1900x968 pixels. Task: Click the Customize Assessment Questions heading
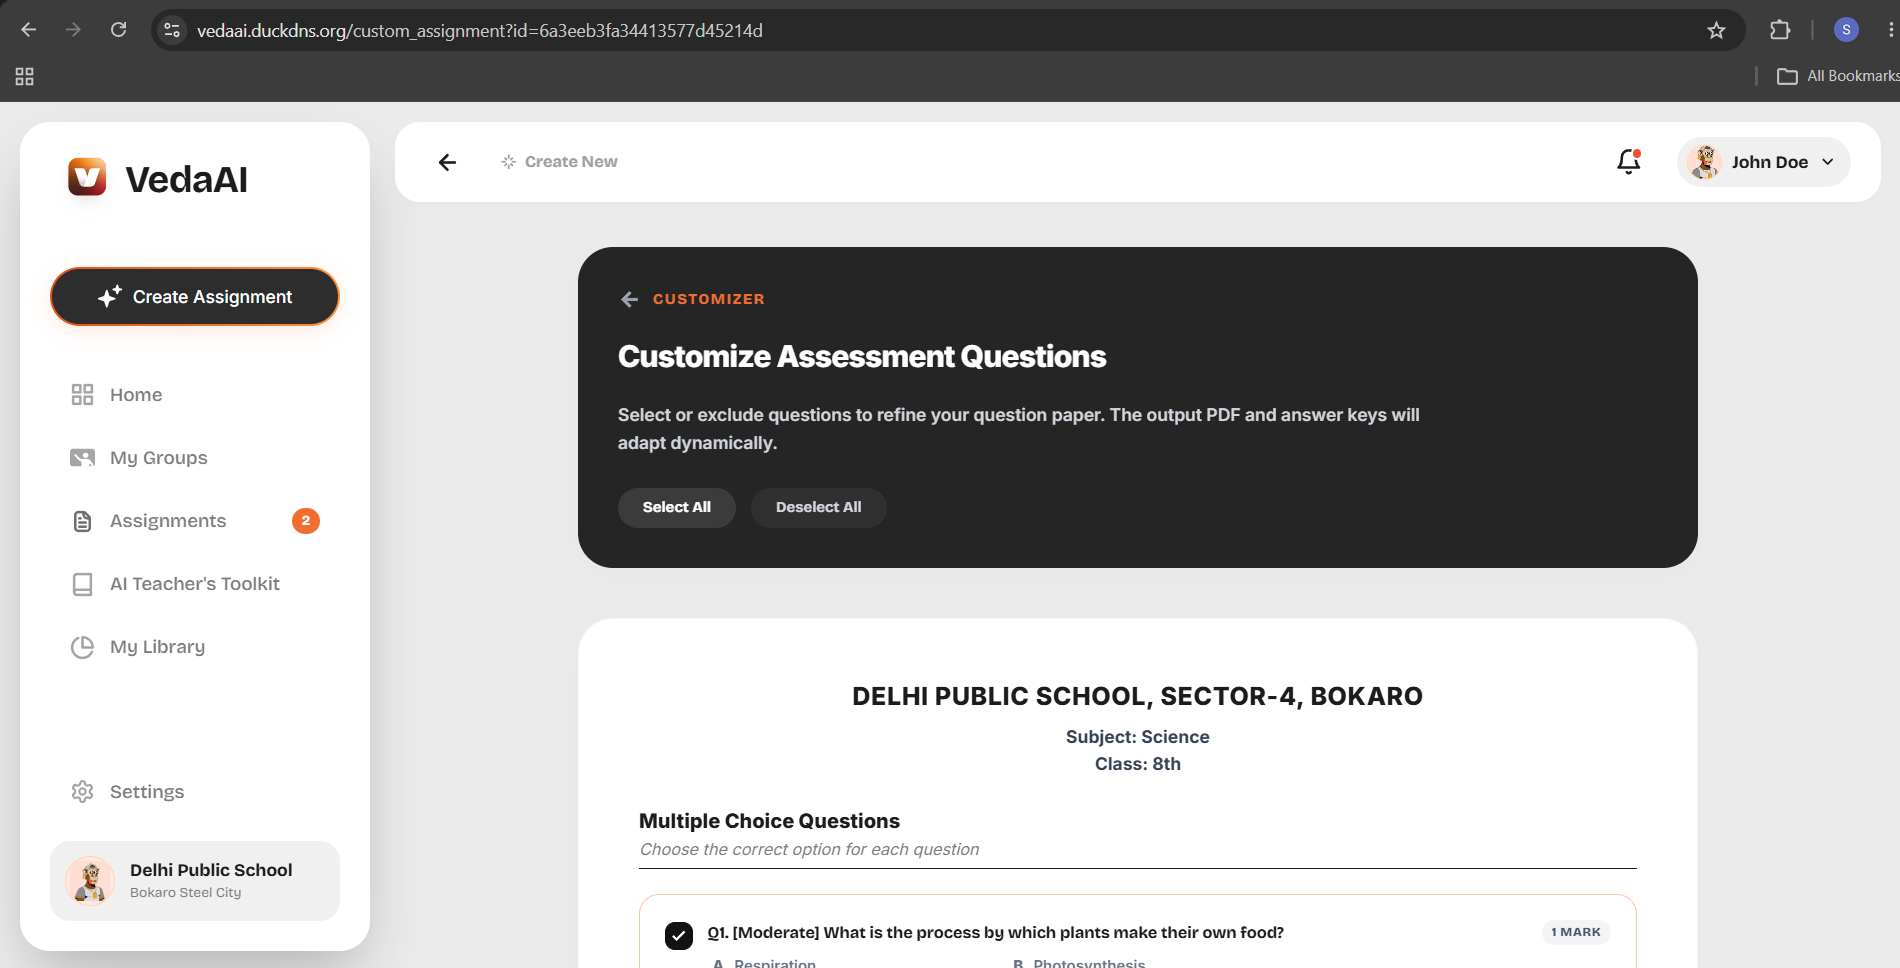(x=862, y=357)
